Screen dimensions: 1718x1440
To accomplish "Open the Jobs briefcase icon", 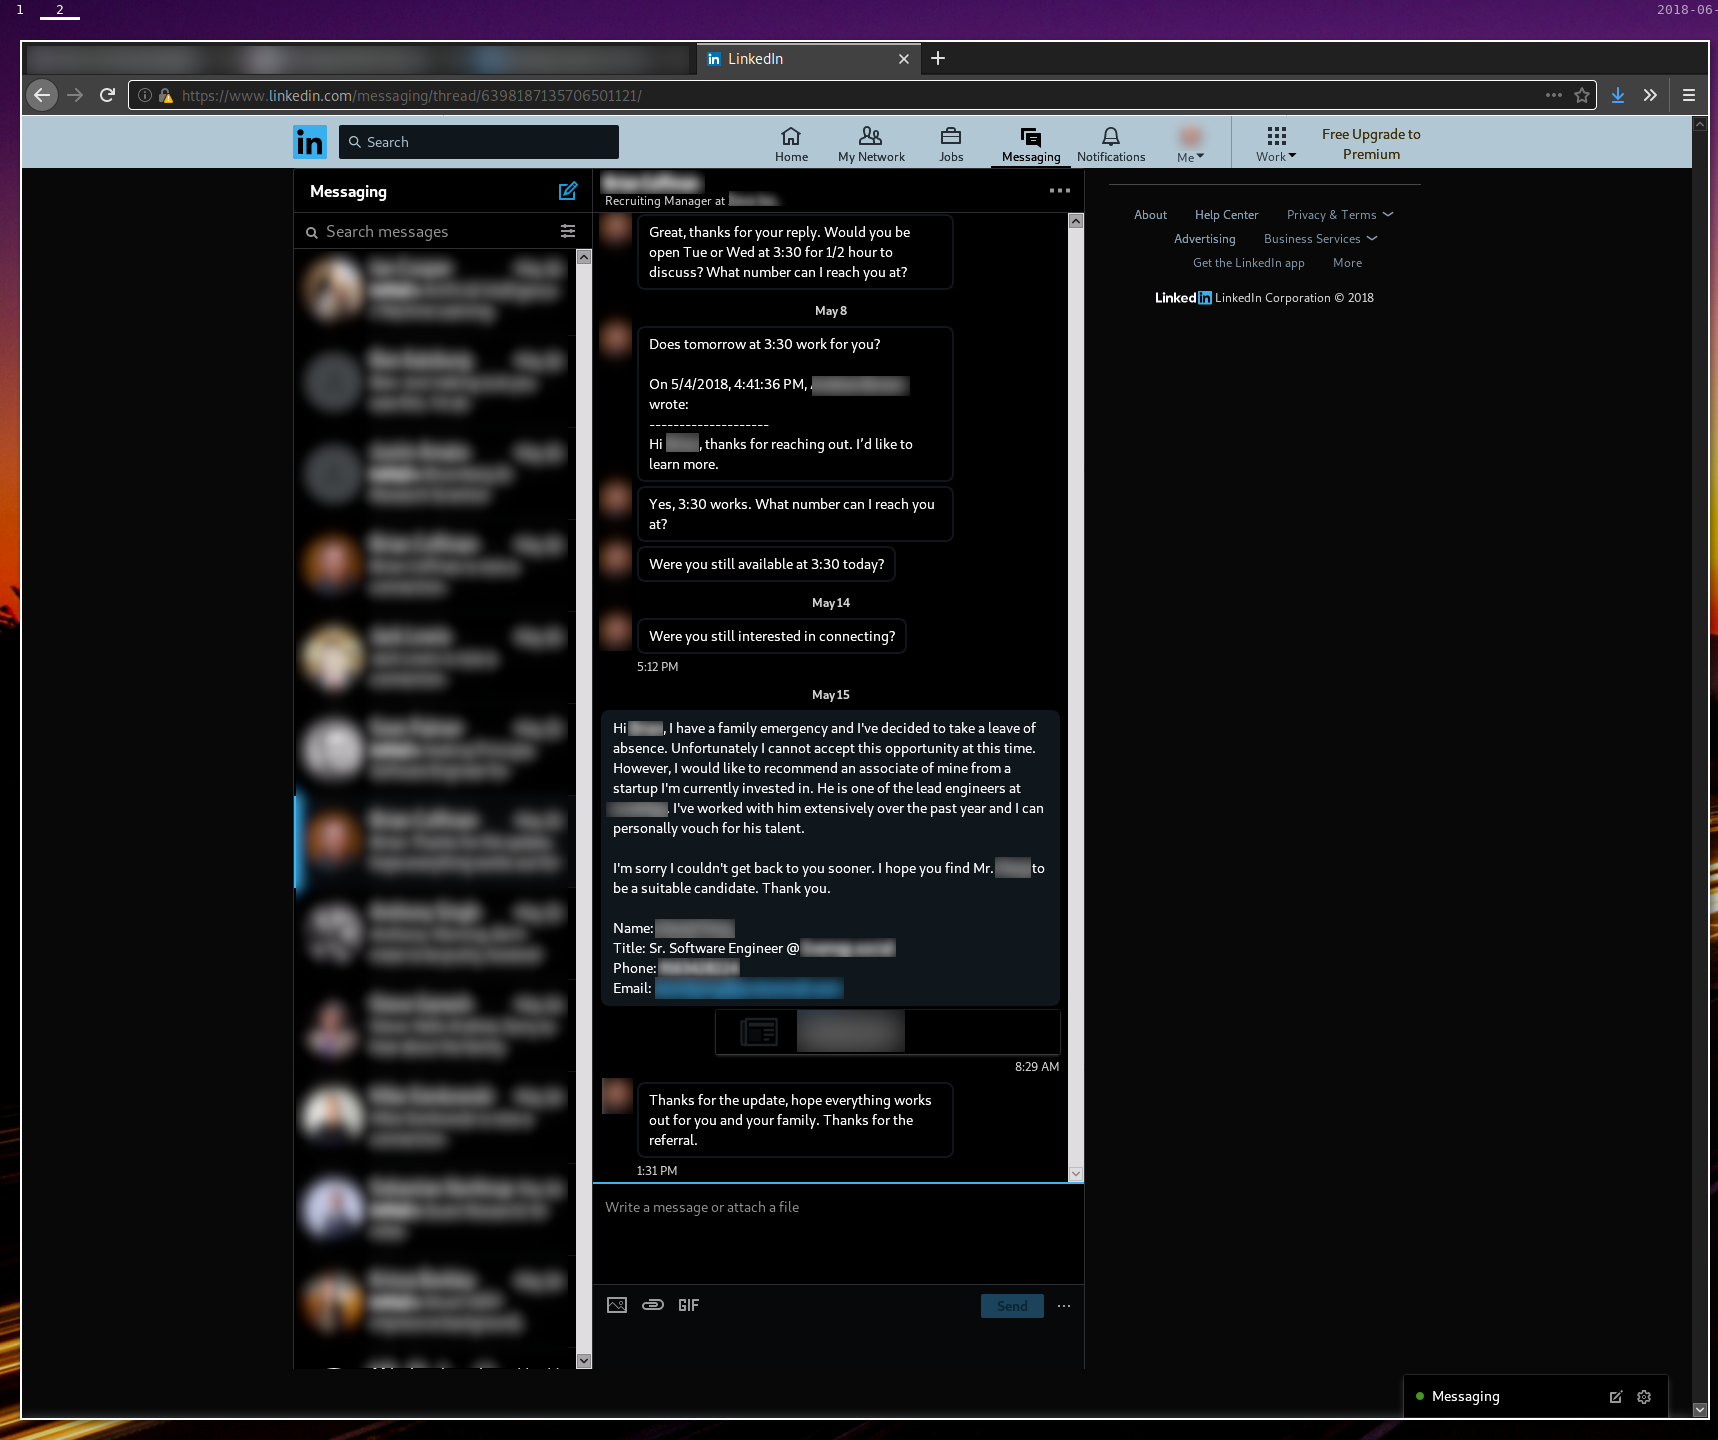I will coord(951,143).
